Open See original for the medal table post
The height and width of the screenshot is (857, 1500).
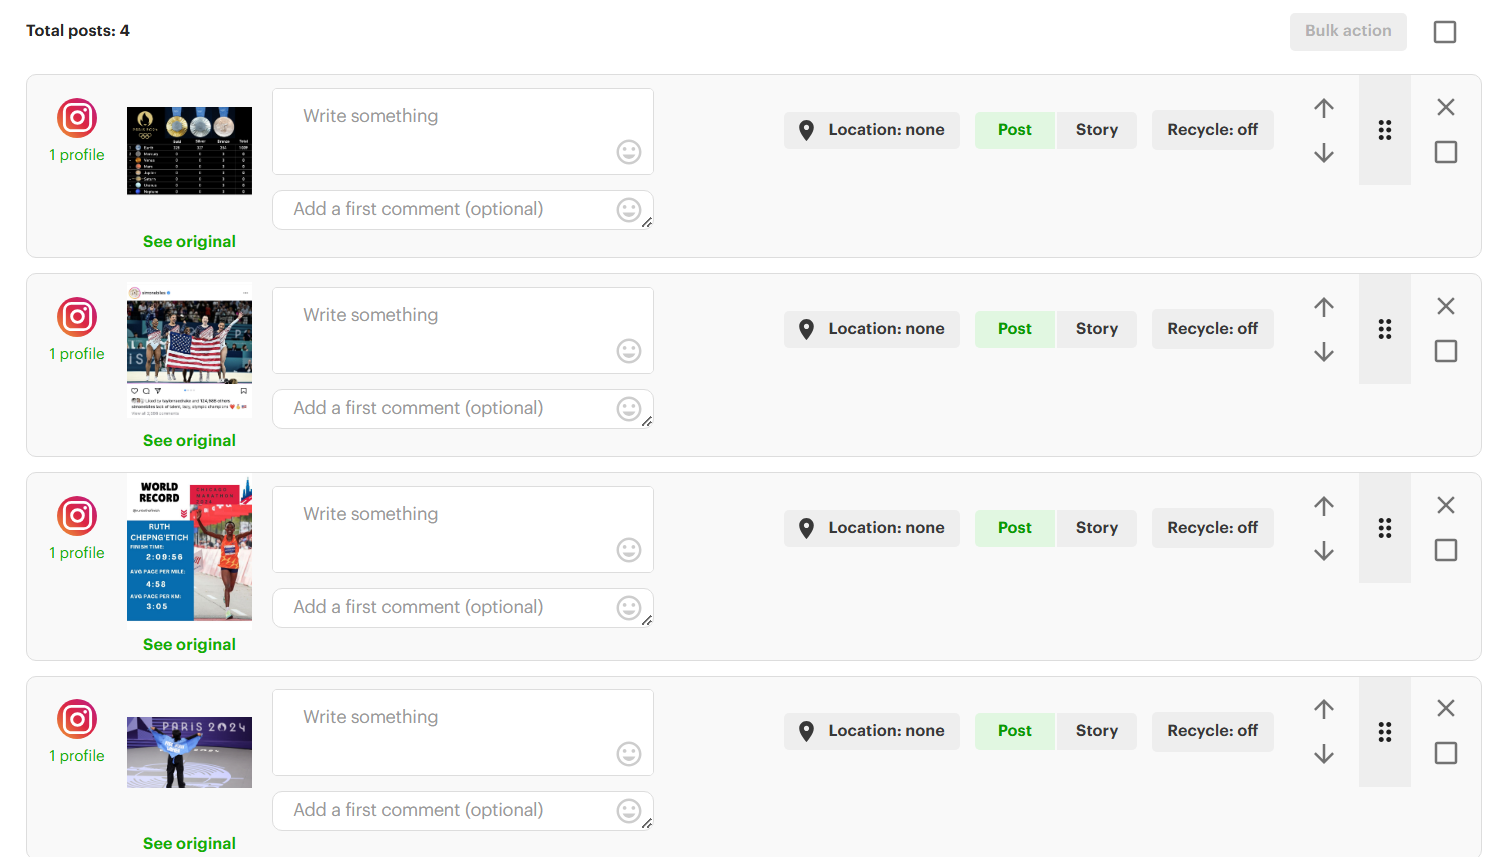(x=189, y=242)
